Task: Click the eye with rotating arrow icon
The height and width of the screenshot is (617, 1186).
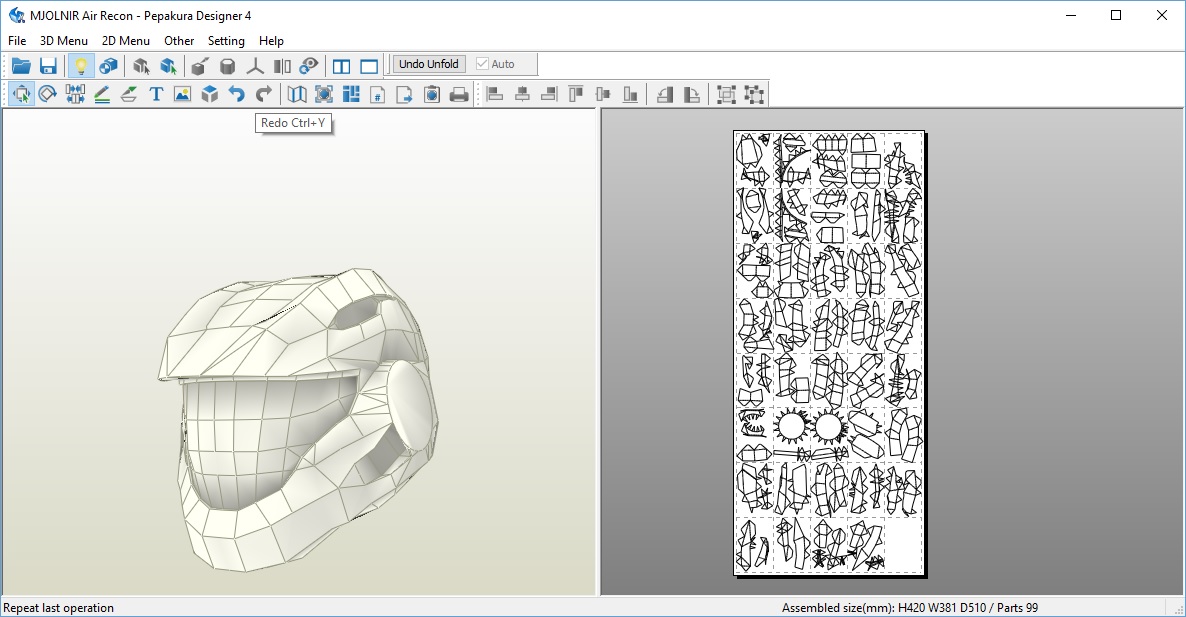Action: [309, 66]
